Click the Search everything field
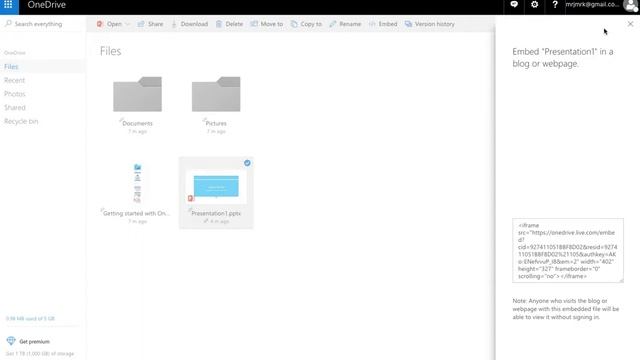This screenshot has width=640, height=360. [43, 24]
